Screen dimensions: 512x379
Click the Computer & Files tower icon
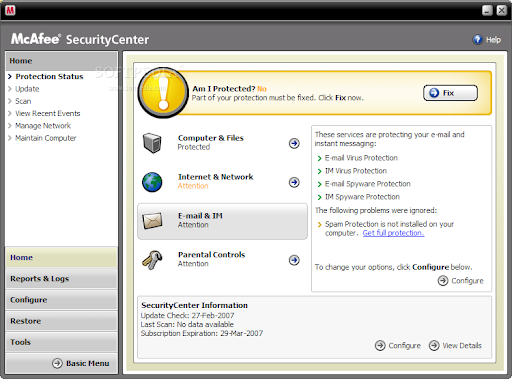pos(152,143)
